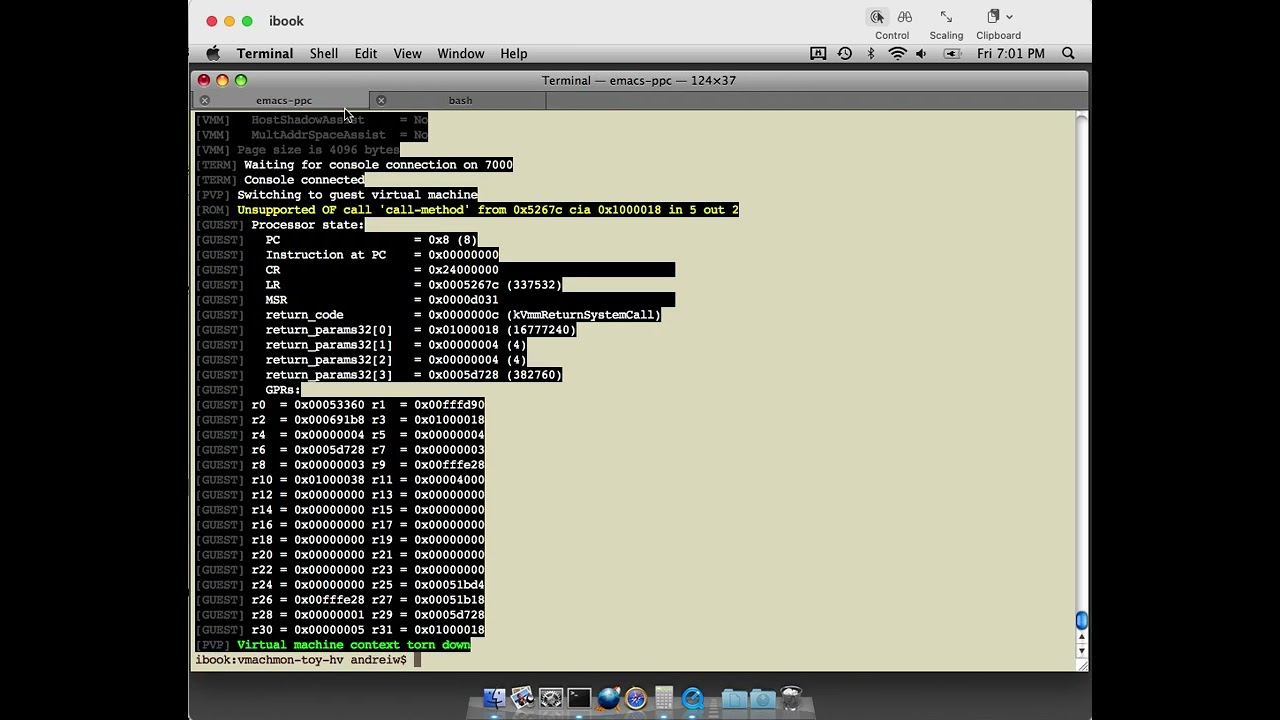Click LR value 0x0005267c

pos(463,285)
